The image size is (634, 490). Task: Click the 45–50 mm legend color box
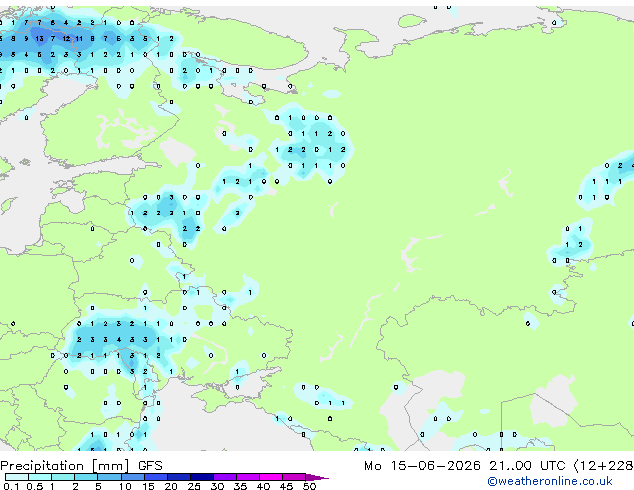(x=294, y=477)
